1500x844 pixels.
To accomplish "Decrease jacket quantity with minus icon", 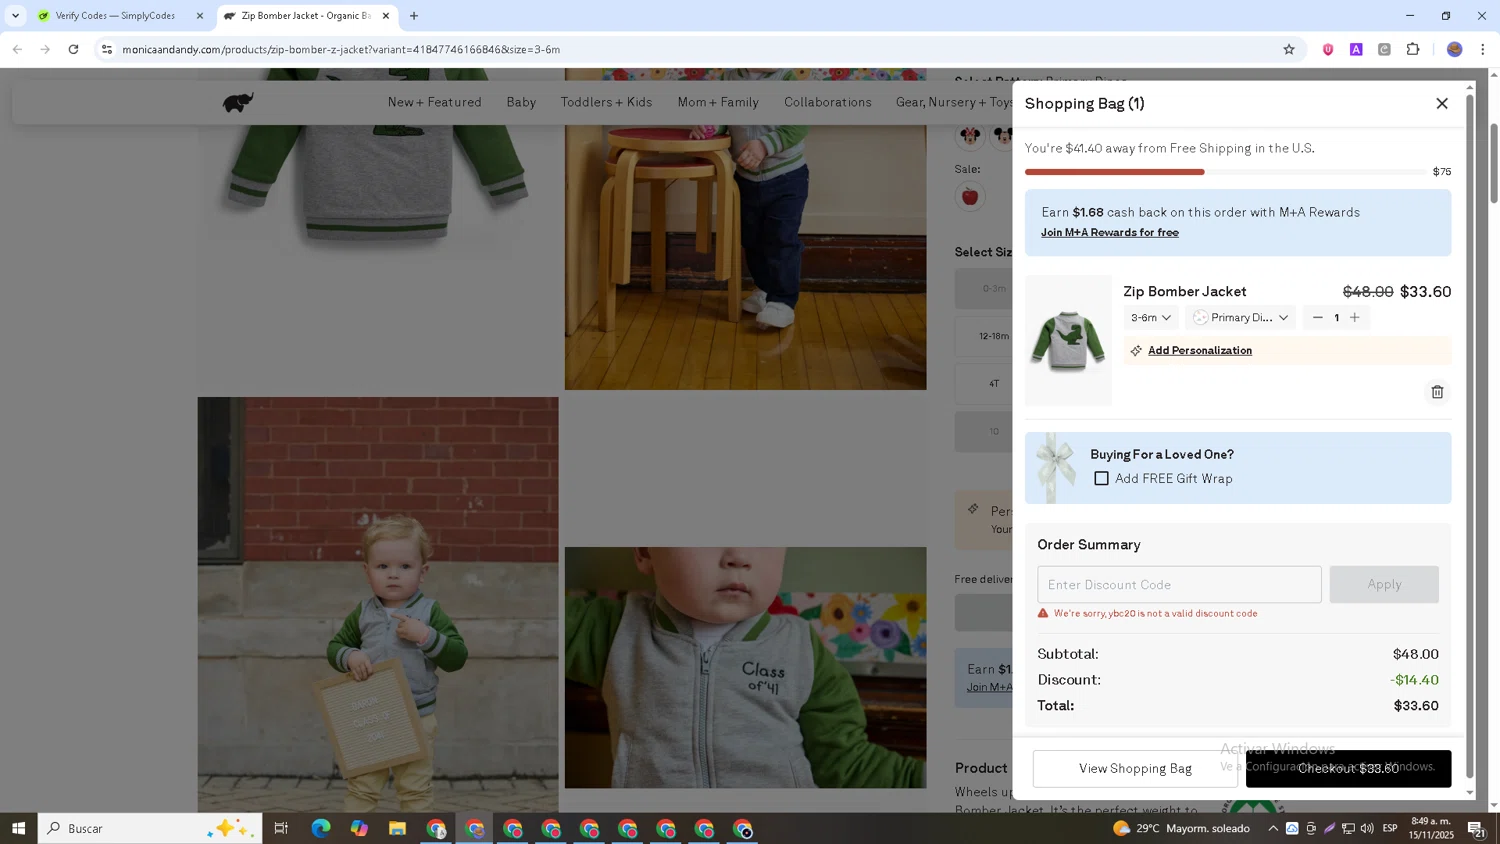I will [1317, 318].
